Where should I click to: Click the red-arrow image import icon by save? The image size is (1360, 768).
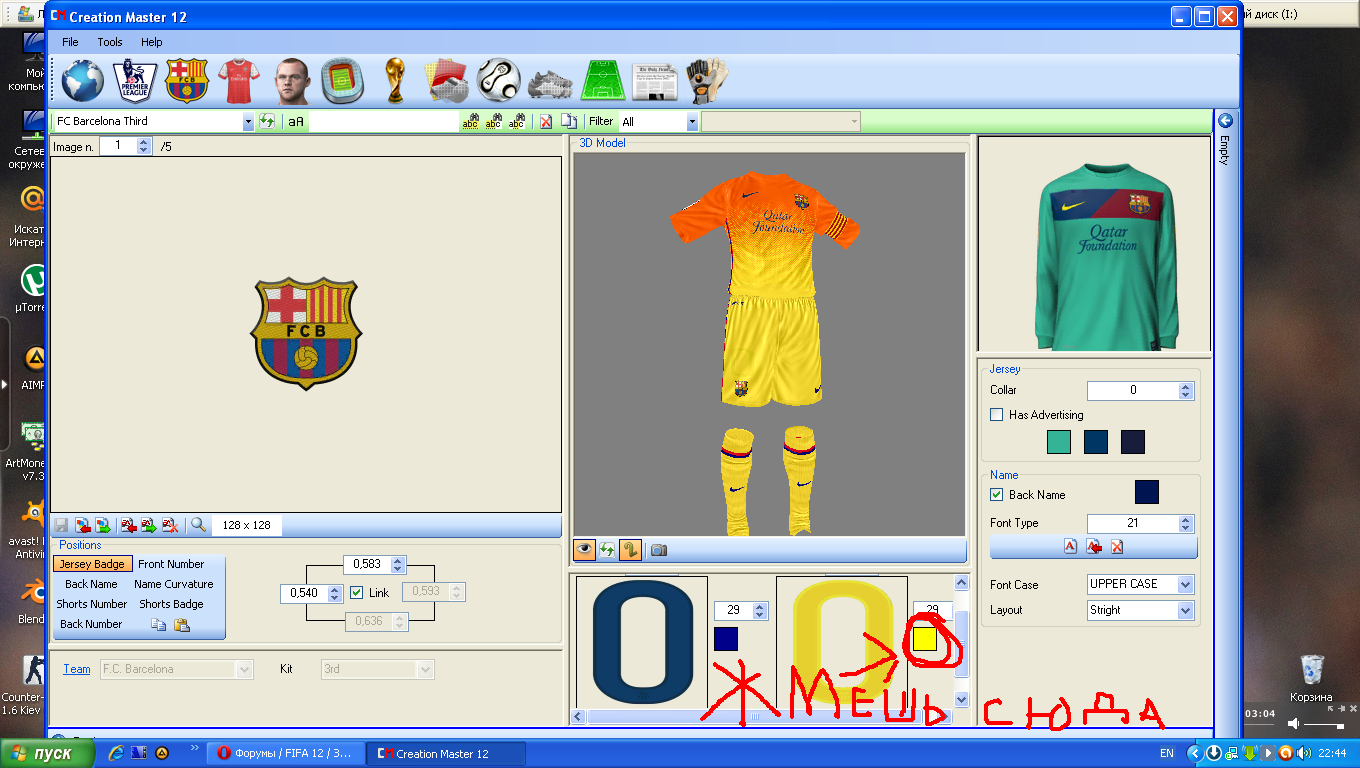tap(83, 524)
